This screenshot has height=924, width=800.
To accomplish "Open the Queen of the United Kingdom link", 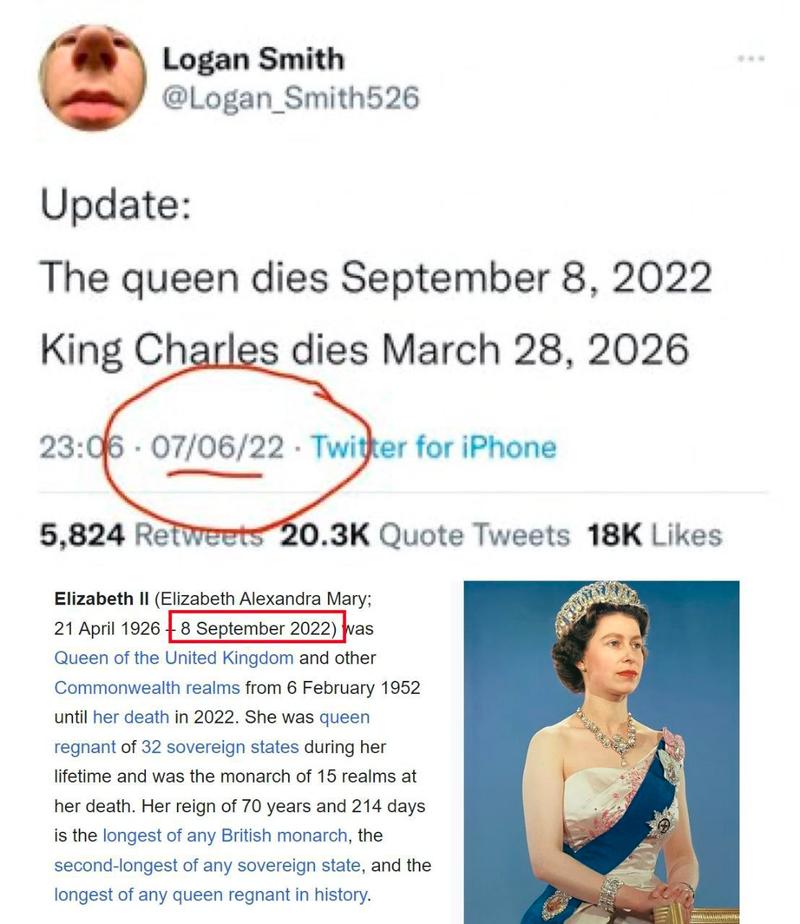I will point(174,658).
